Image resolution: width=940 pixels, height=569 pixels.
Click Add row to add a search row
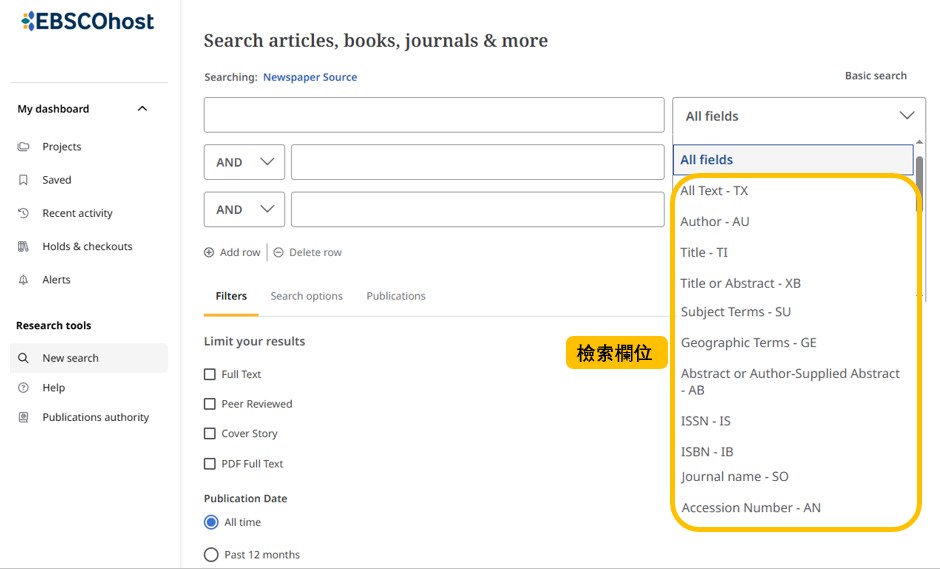click(x=233, y=253)
